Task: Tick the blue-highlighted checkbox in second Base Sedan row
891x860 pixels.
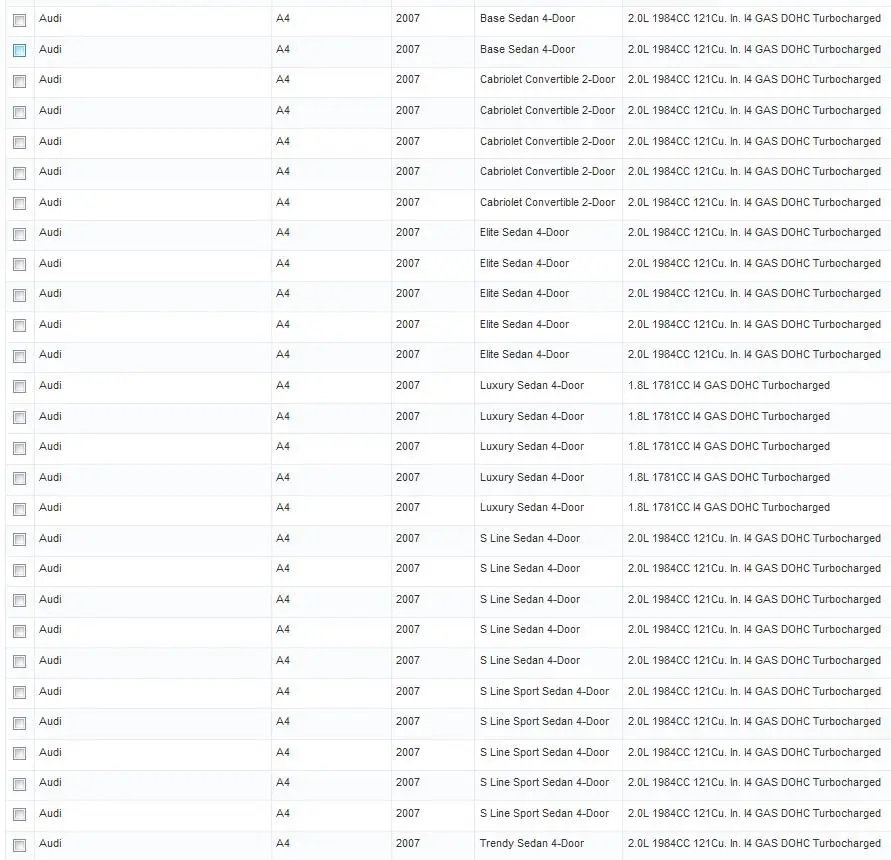Action: point(19,51)
